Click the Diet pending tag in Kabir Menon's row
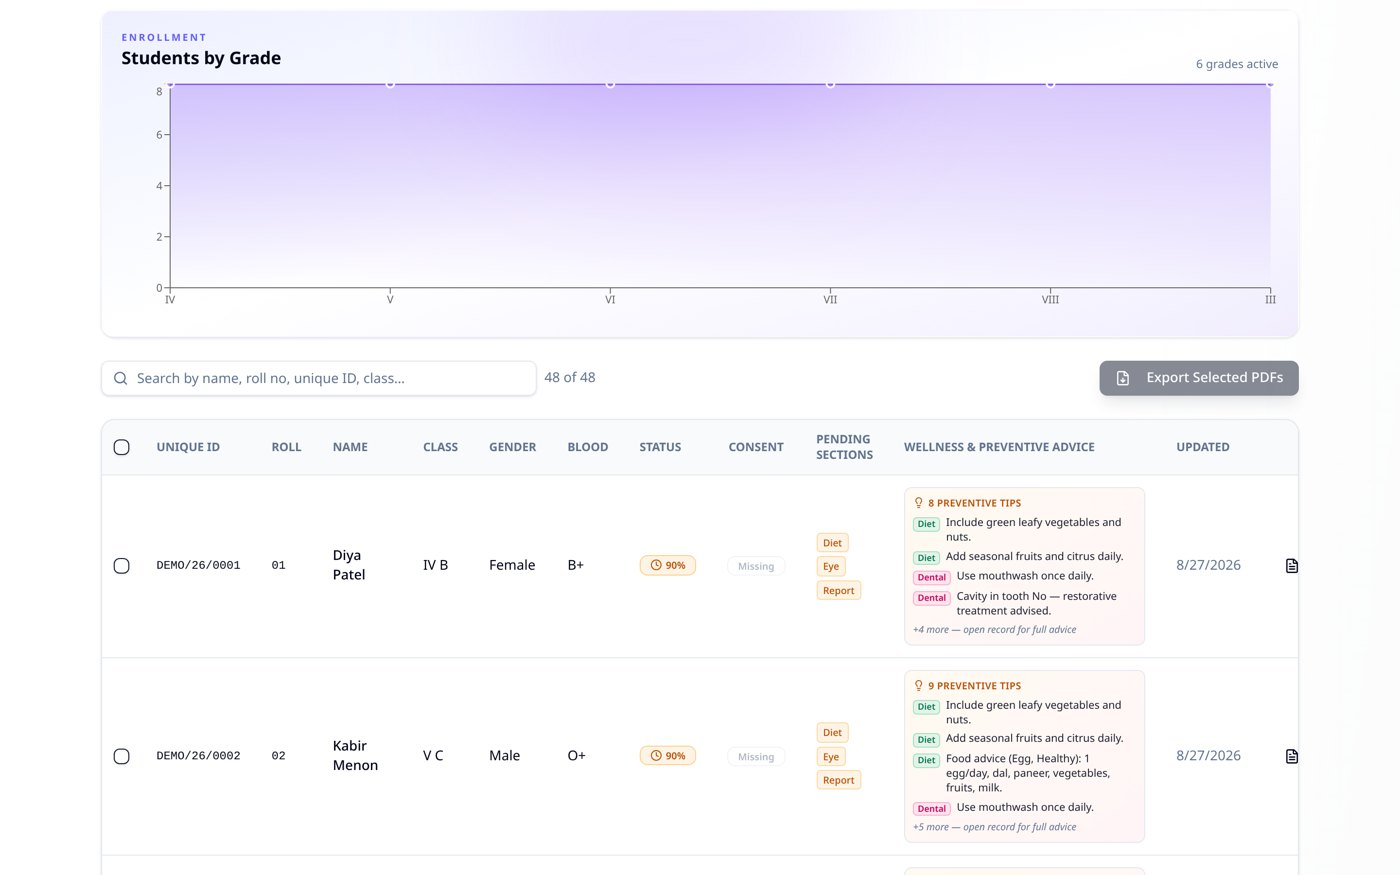 pyautogui.click(x=832, y=733)
